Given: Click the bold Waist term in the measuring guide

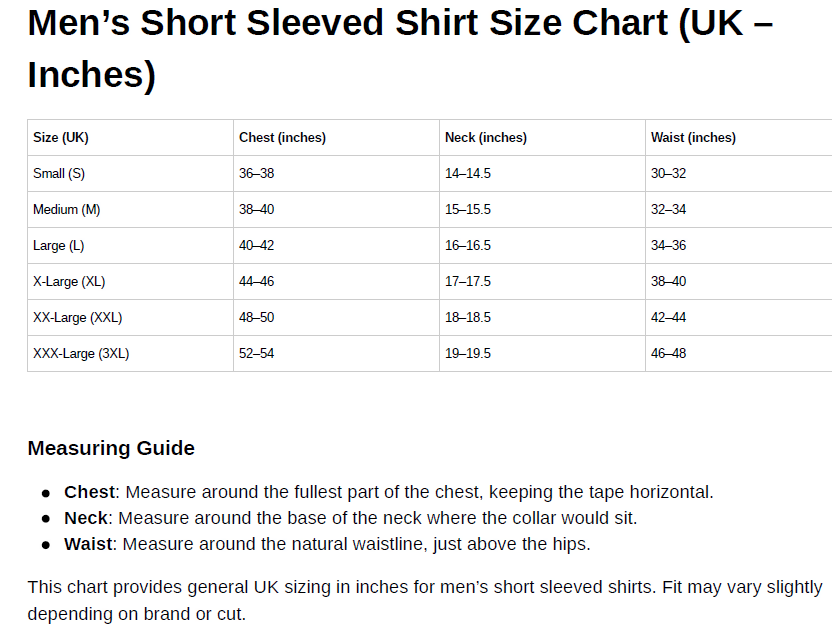Looking at the screenshot, I should 89,544.
